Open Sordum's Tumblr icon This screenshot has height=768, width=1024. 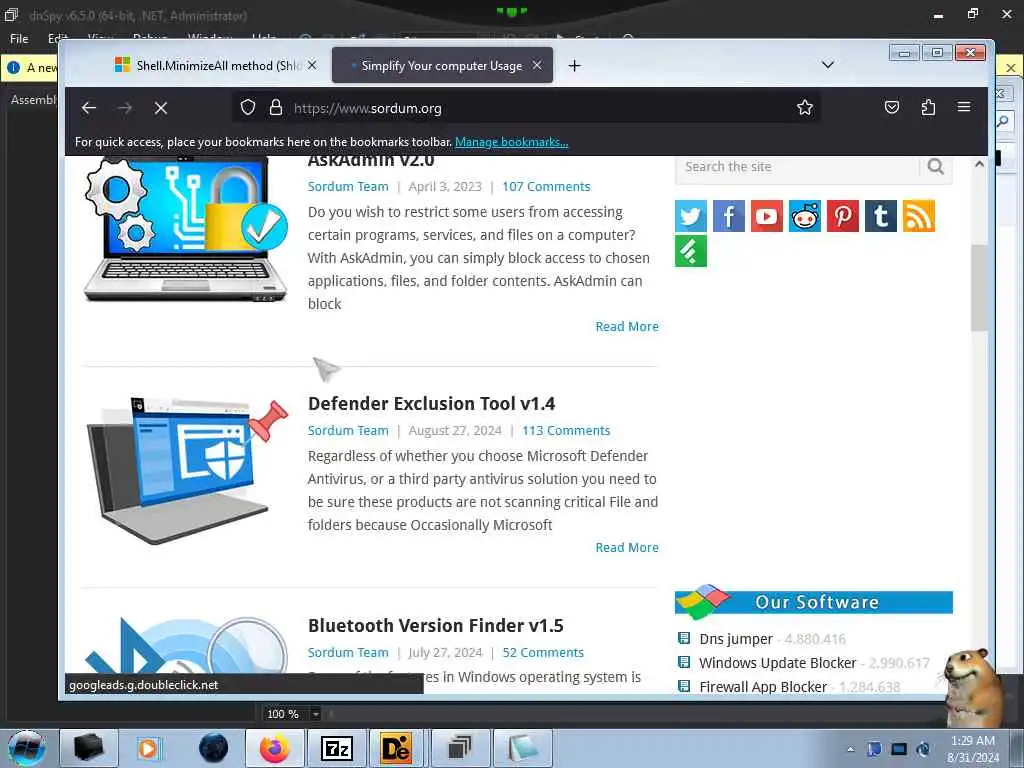coord(881,216)
